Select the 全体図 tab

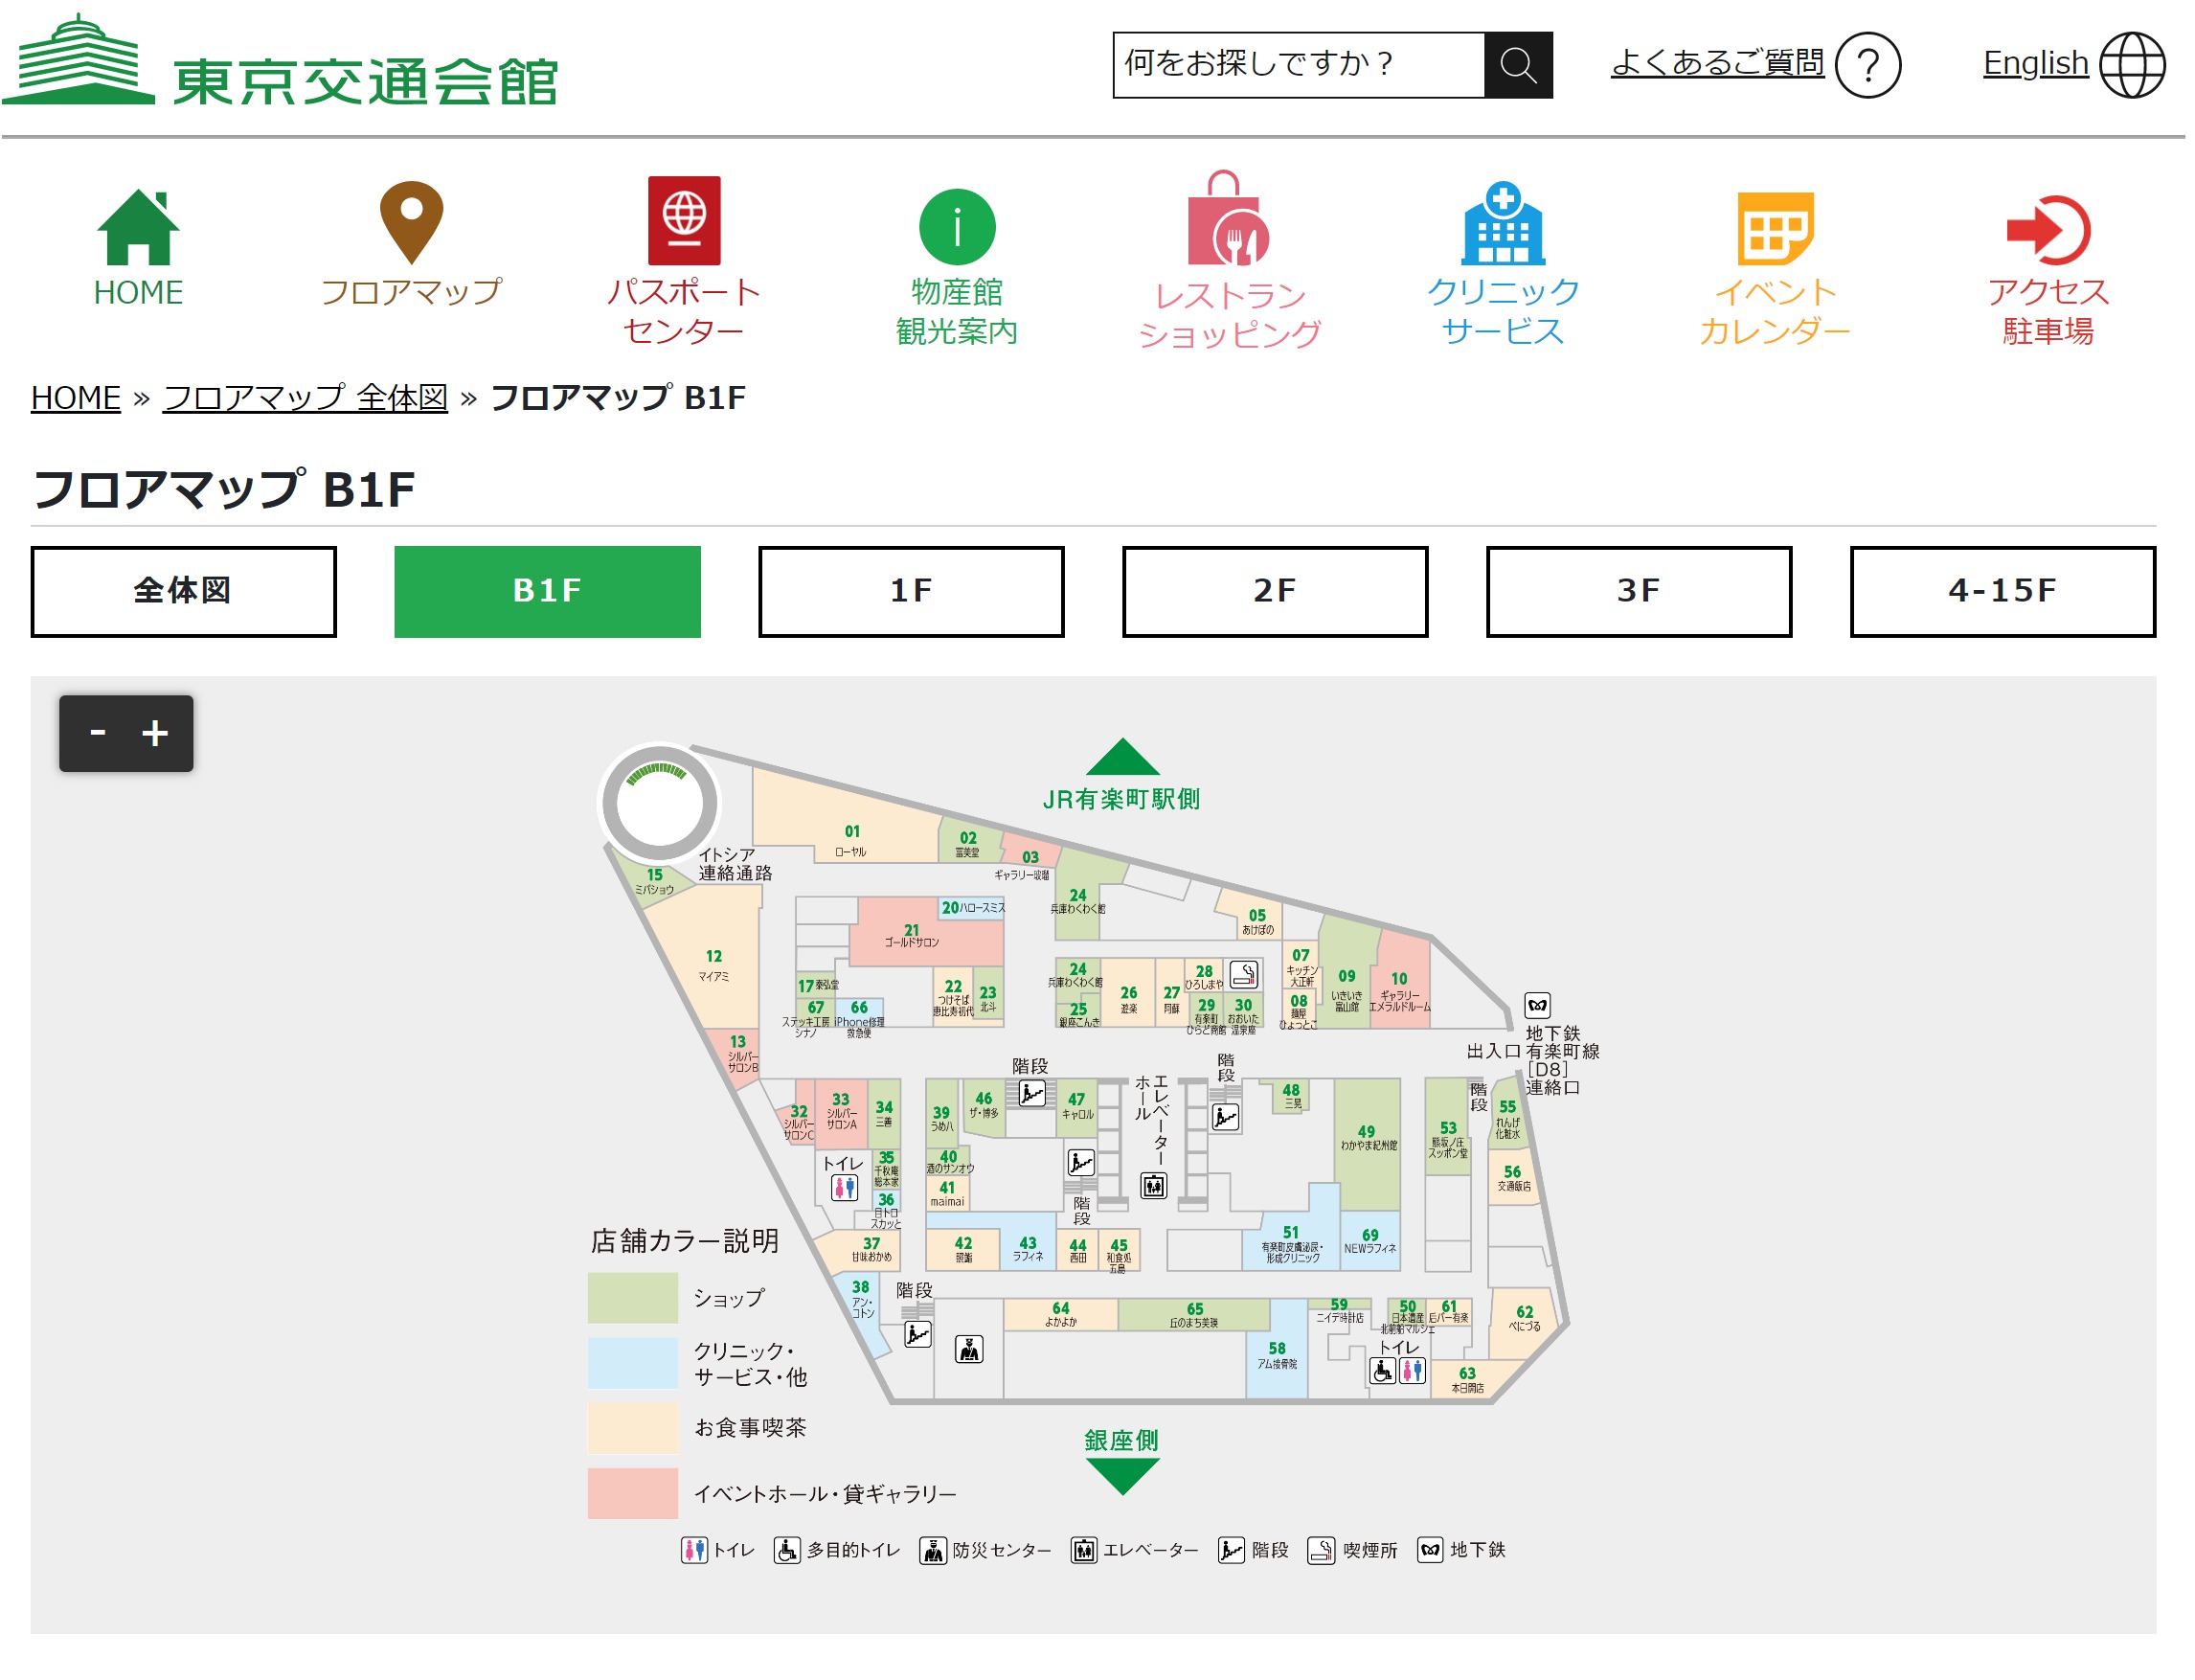click(184, 592)
